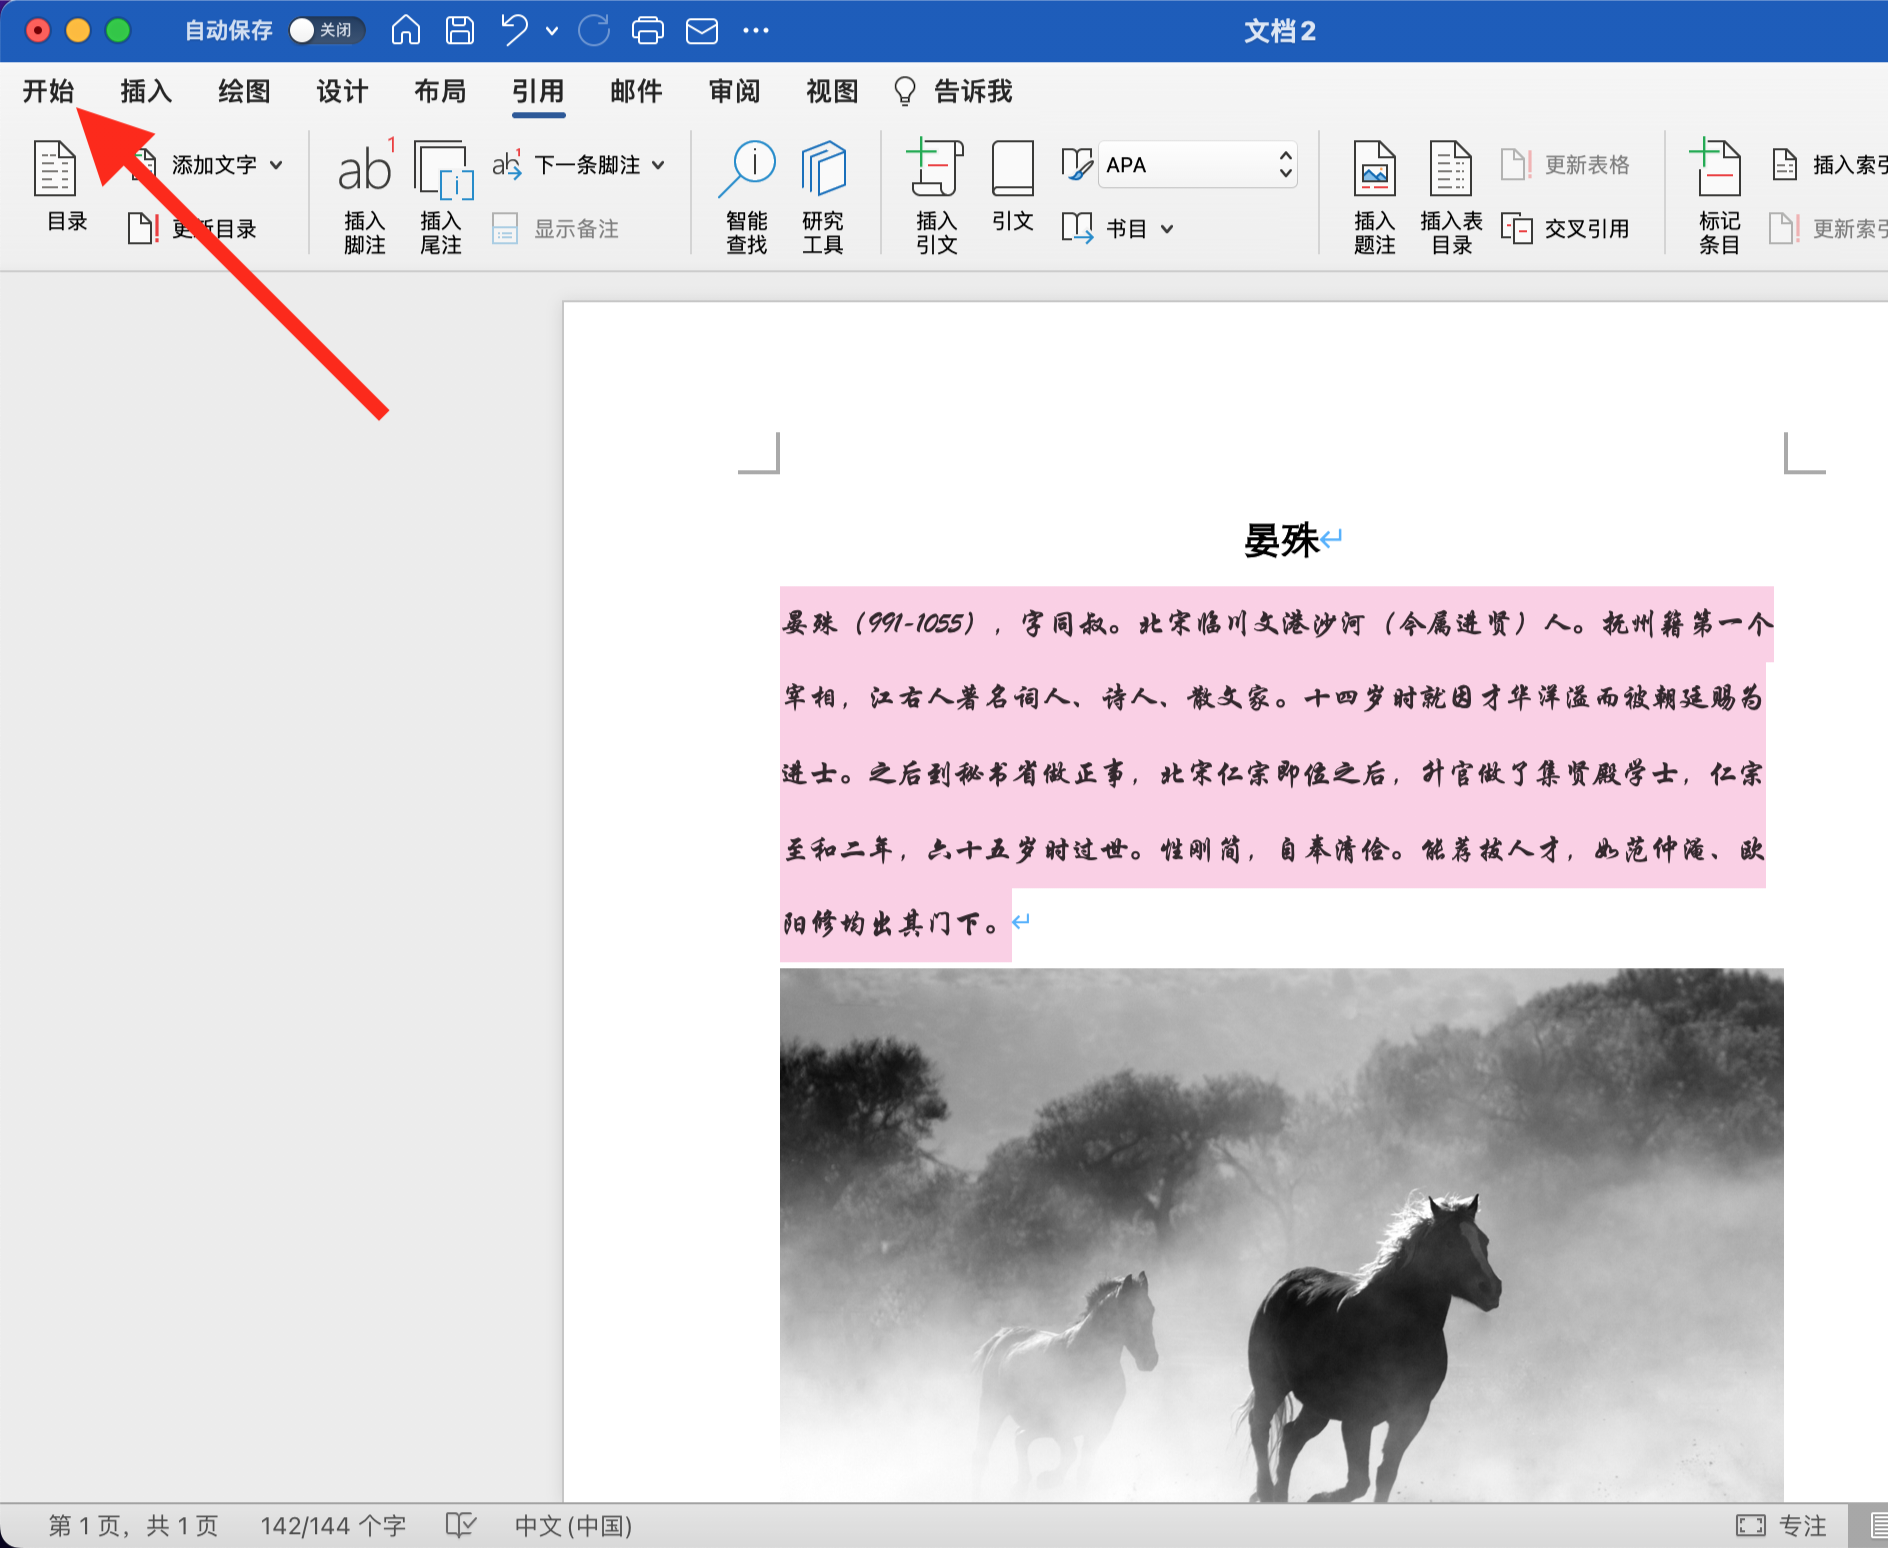The image size is (1888, 1548).
Task: Click citation style icon beside APA
Action: 1076,165
